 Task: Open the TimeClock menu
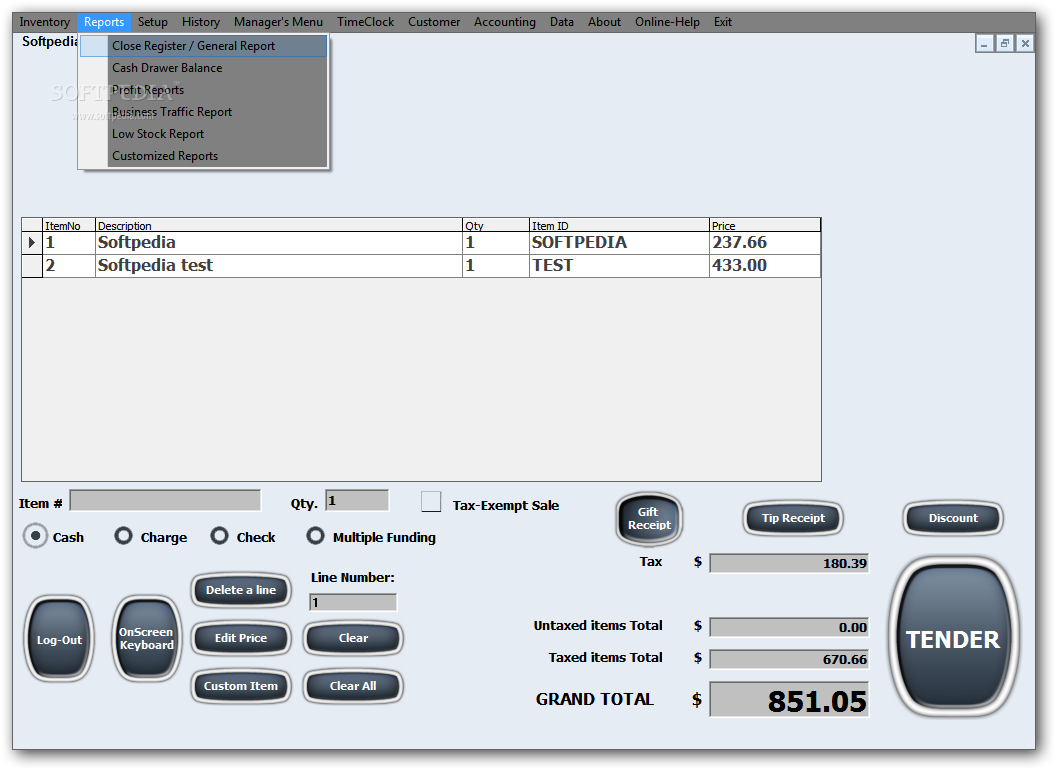click(x=366, y=22)
